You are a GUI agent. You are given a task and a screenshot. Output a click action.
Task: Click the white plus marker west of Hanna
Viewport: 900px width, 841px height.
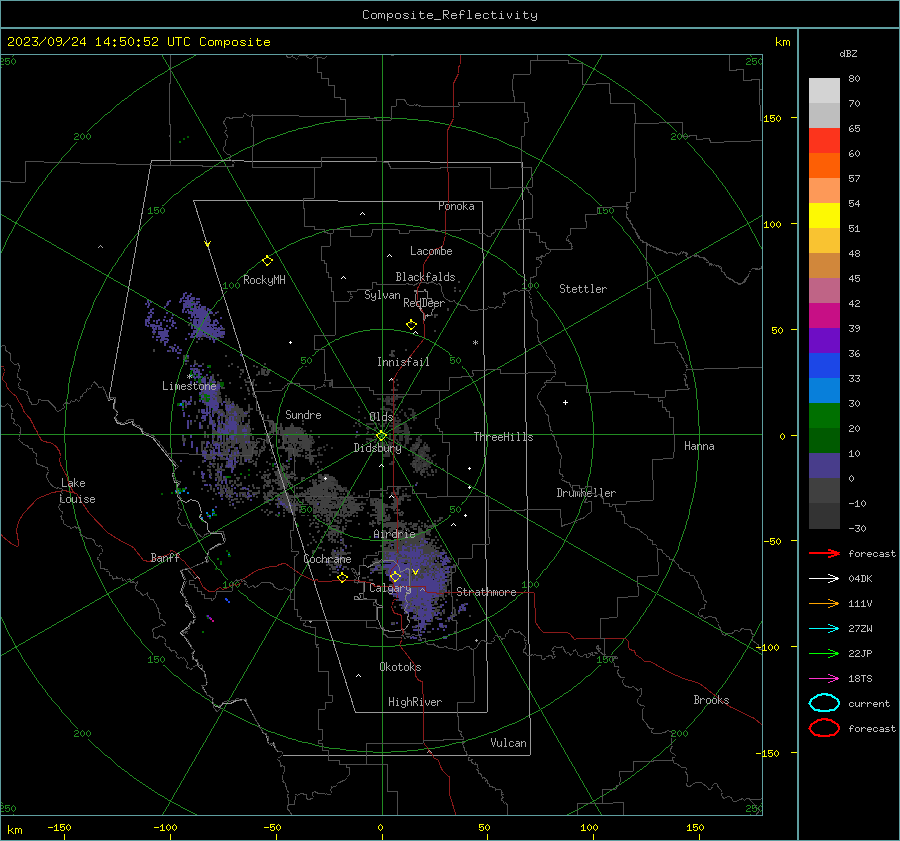point(565,402)
